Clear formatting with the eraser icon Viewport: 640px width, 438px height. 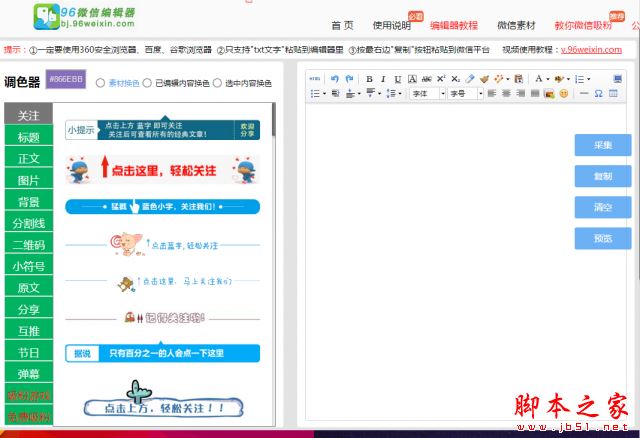pos(470,78)
